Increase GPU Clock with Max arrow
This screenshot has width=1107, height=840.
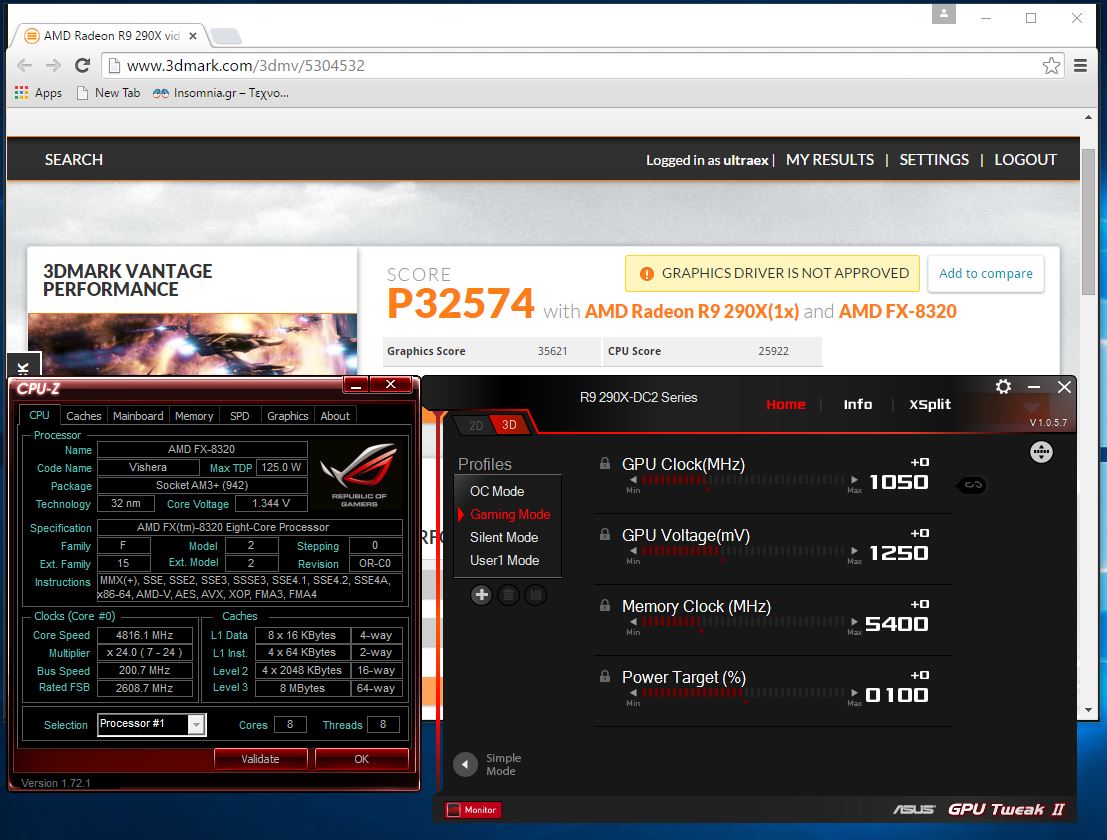(x=854, y=480)
